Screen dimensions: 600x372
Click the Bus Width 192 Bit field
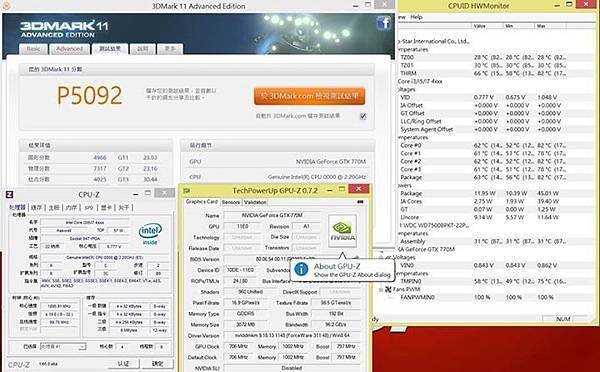(x=336, y=313)
